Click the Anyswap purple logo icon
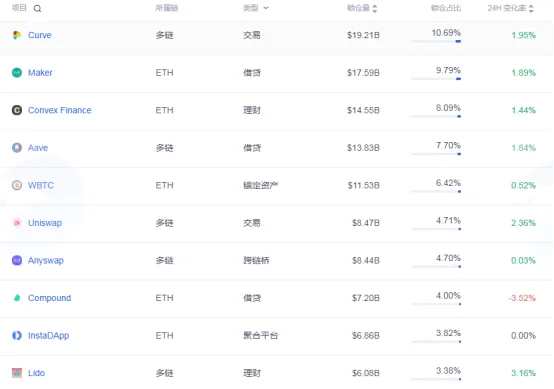The width and height of the screenshot is (554, 389). 17,260
